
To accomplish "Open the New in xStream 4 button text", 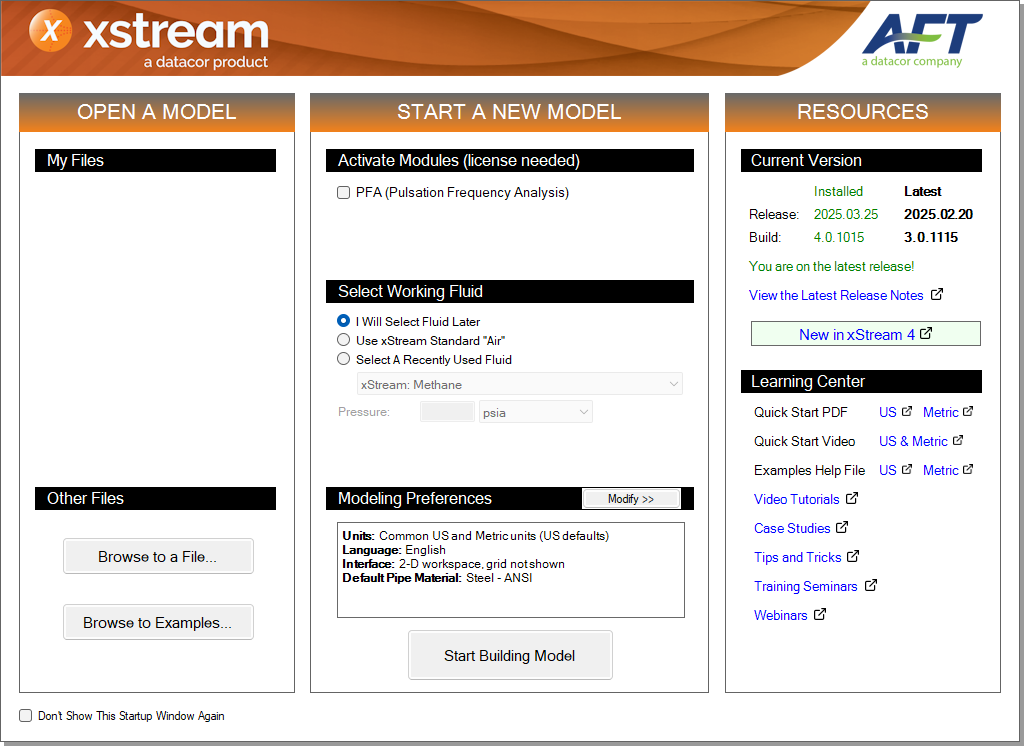I will [857, 334].
